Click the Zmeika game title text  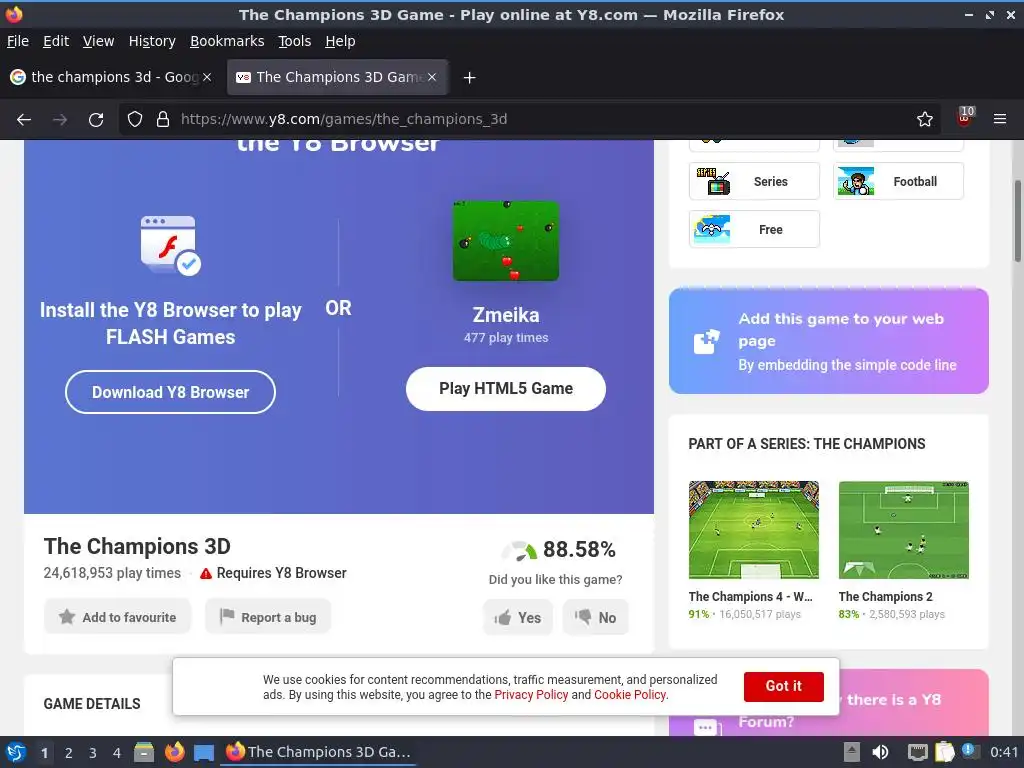point(506,315)
